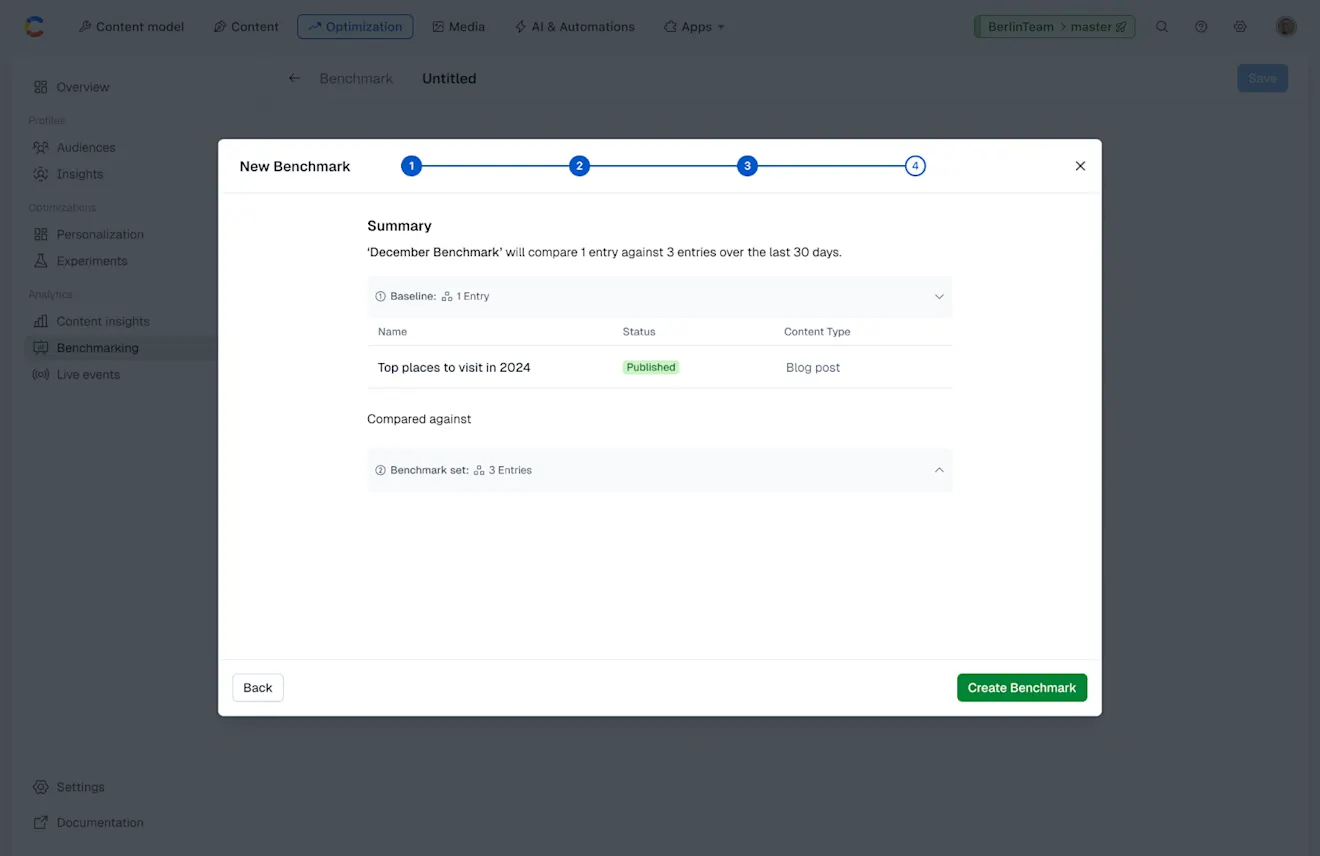The width and height of the screenshot is (1320, 856).
Task: Collapse the Benchmark set 3 Entries section
Action: (x=938, y=470)
